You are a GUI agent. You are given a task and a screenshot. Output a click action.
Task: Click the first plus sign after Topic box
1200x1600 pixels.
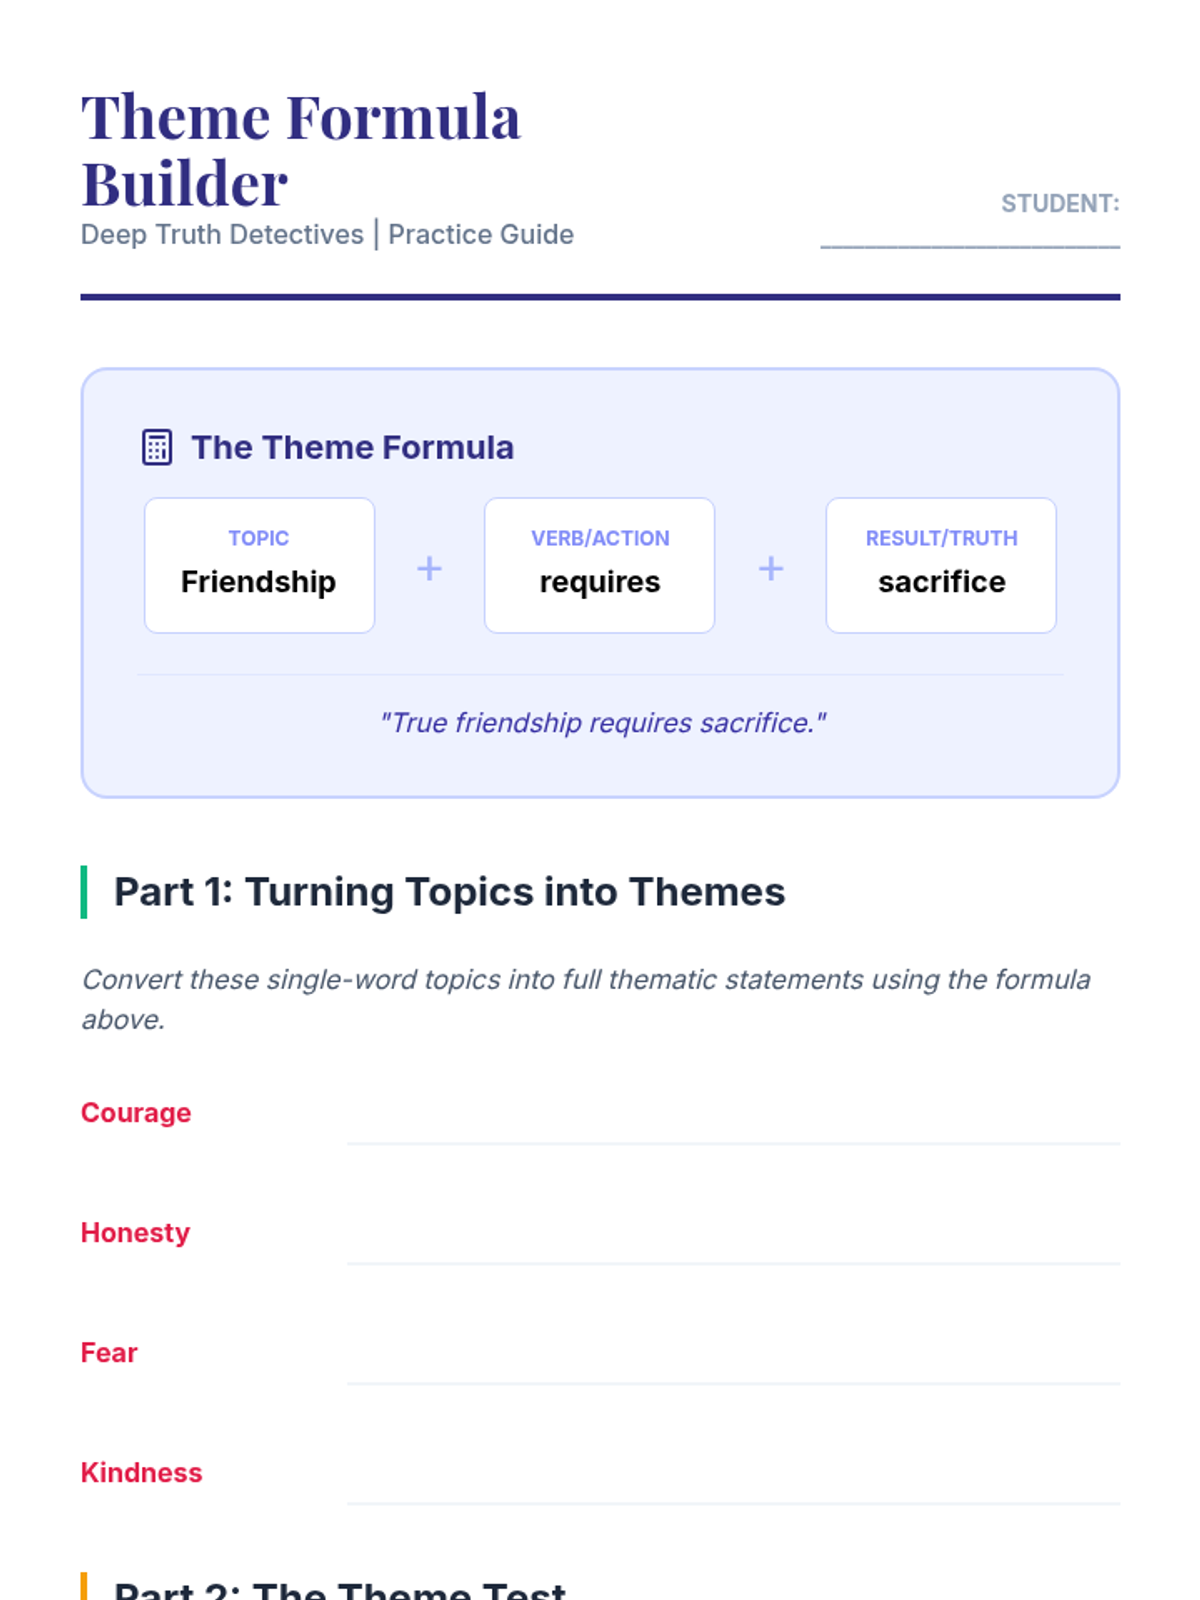429,568
